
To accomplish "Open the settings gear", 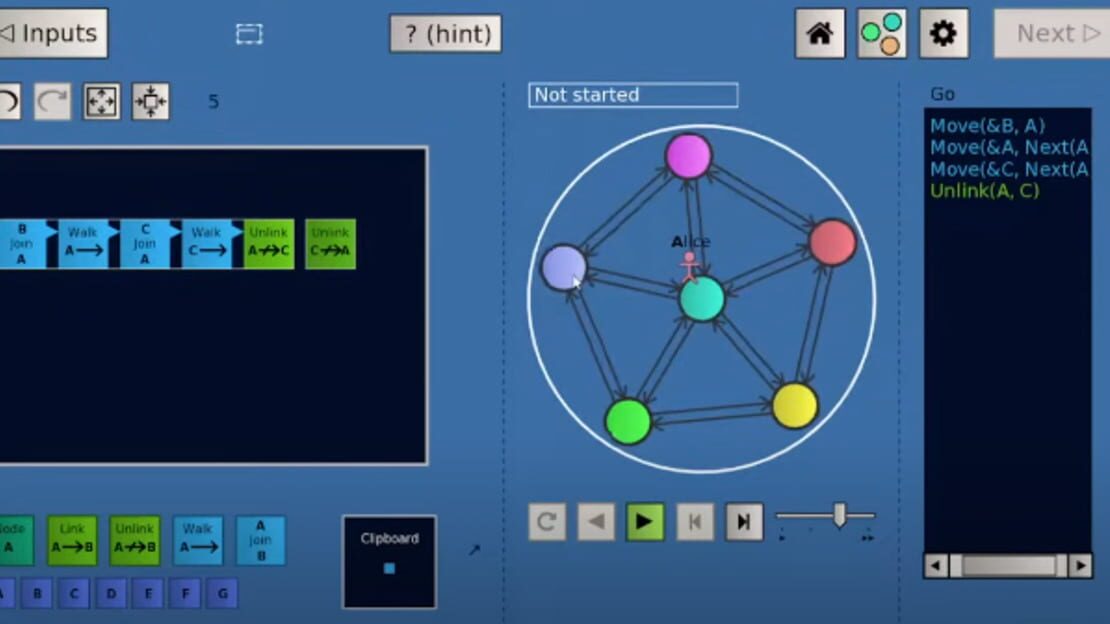I will pos(943,33).
